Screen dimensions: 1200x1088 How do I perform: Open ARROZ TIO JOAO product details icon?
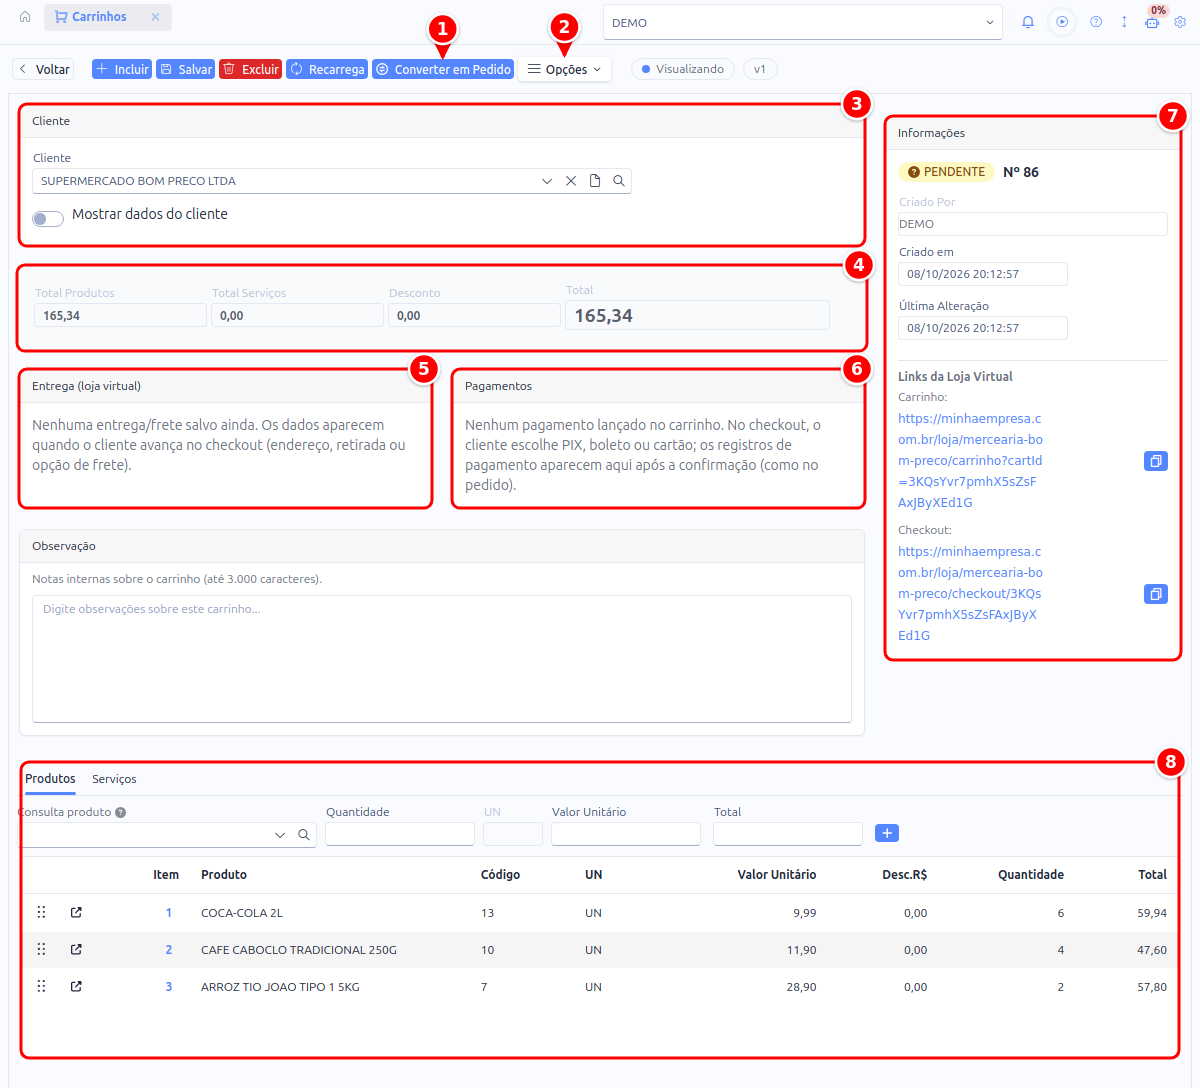tap(76, 986)
